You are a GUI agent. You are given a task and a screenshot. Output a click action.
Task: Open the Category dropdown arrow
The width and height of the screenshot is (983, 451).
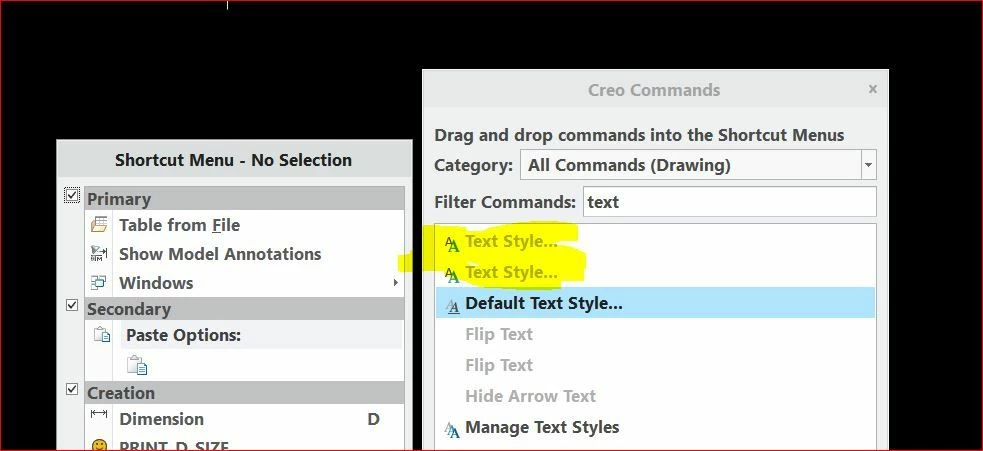click(868, 165)
